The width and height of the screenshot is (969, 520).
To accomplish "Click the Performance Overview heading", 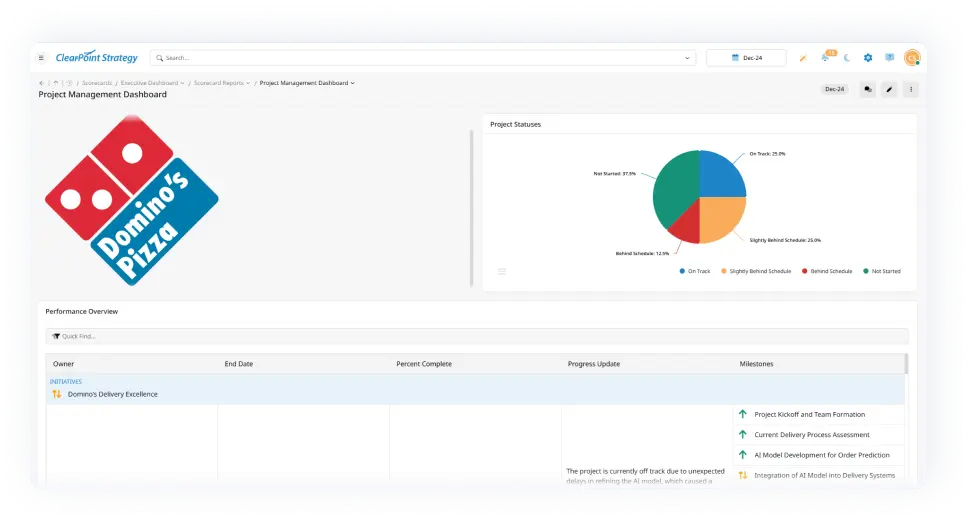I will click(82, 312).
